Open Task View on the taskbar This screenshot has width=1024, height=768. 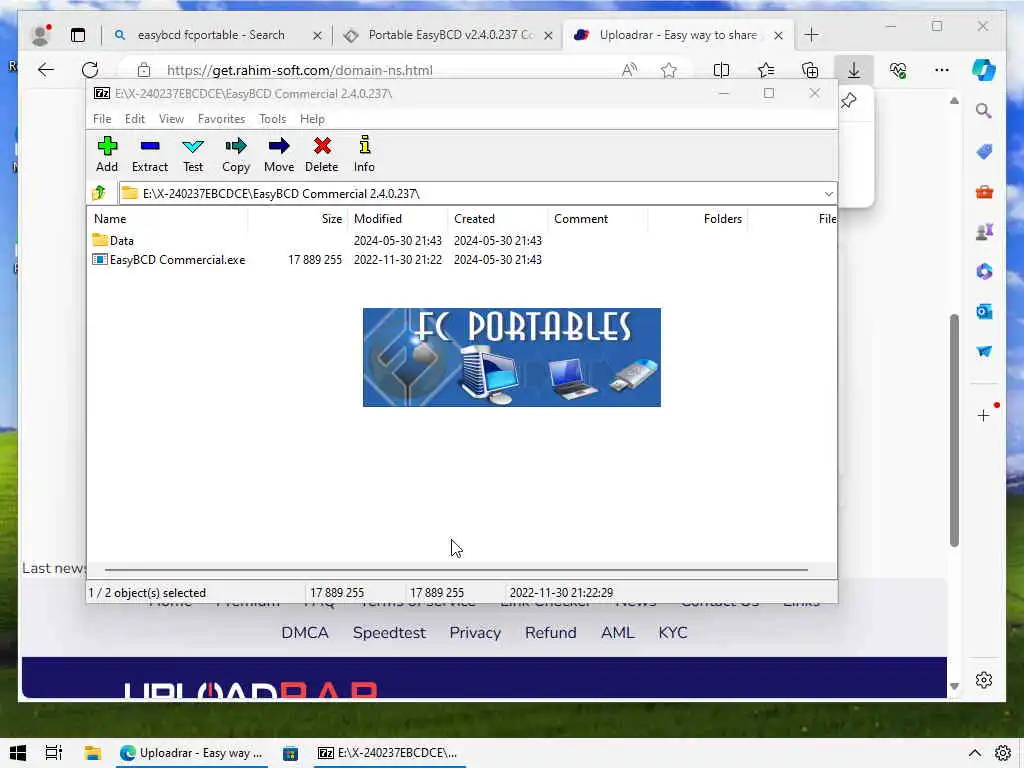pyautogui.click(x=54, y=753)
